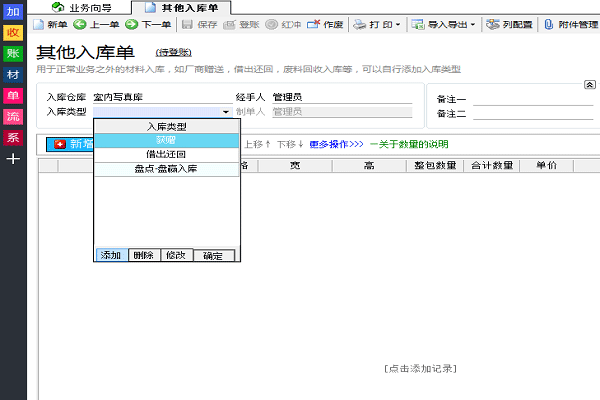This screenshot has height=400, width=600.
Task: Click the 经手人 handler field
Action: [x=342, y=97]
